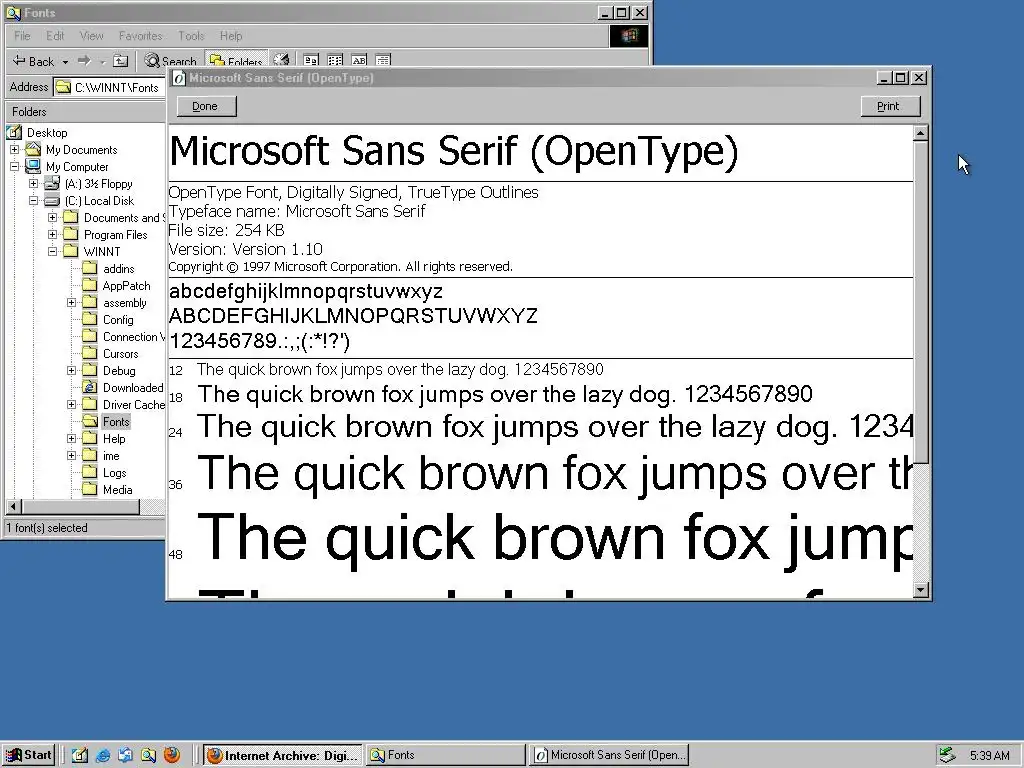Click Back arrow in Fonts window toolbar

tap(33, 61)
